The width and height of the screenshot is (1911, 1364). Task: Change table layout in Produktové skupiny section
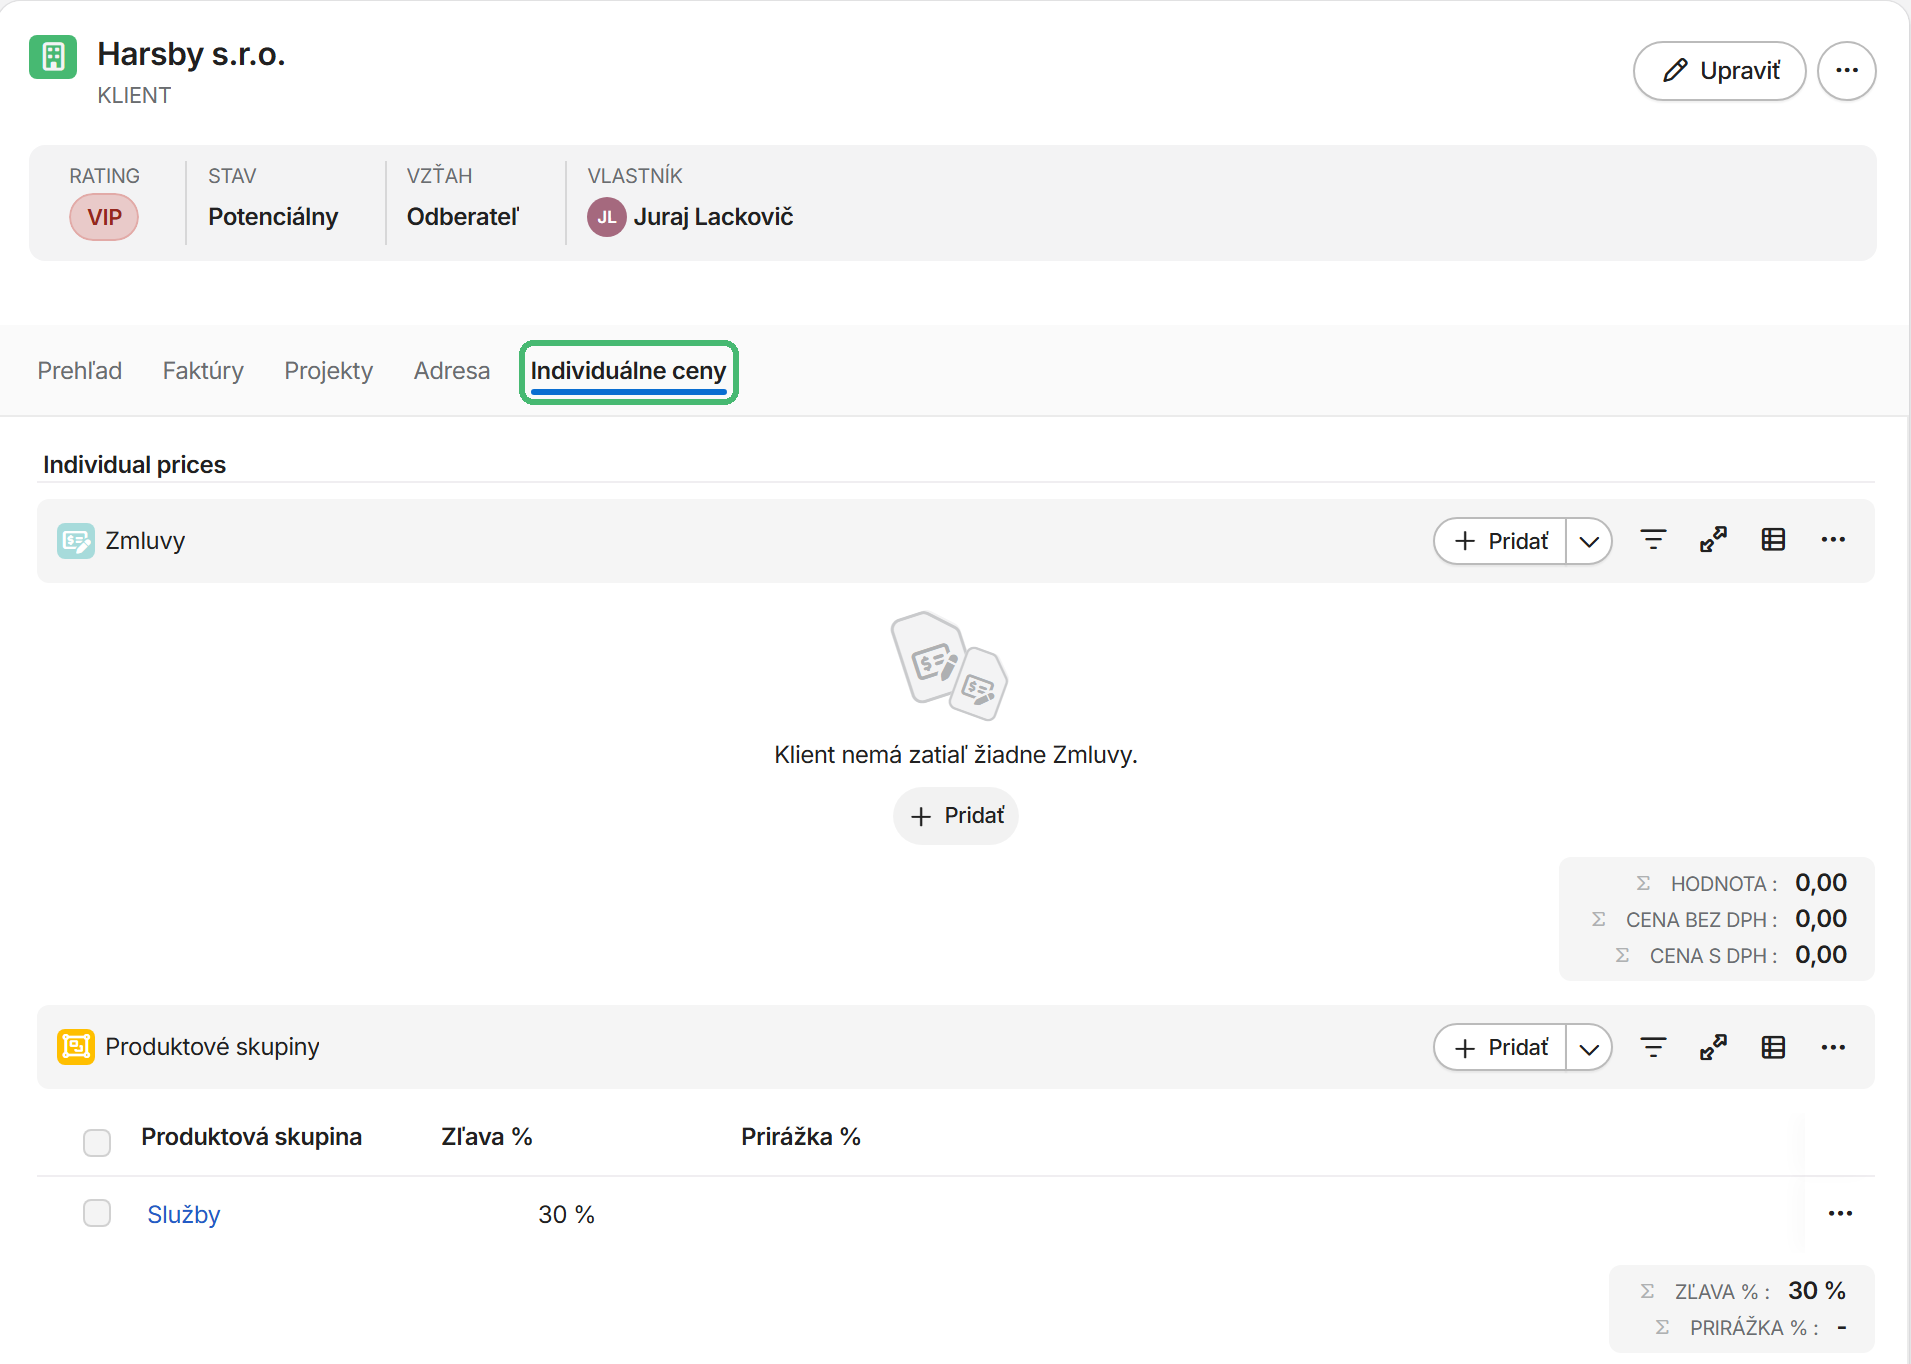(1773, 1047)
